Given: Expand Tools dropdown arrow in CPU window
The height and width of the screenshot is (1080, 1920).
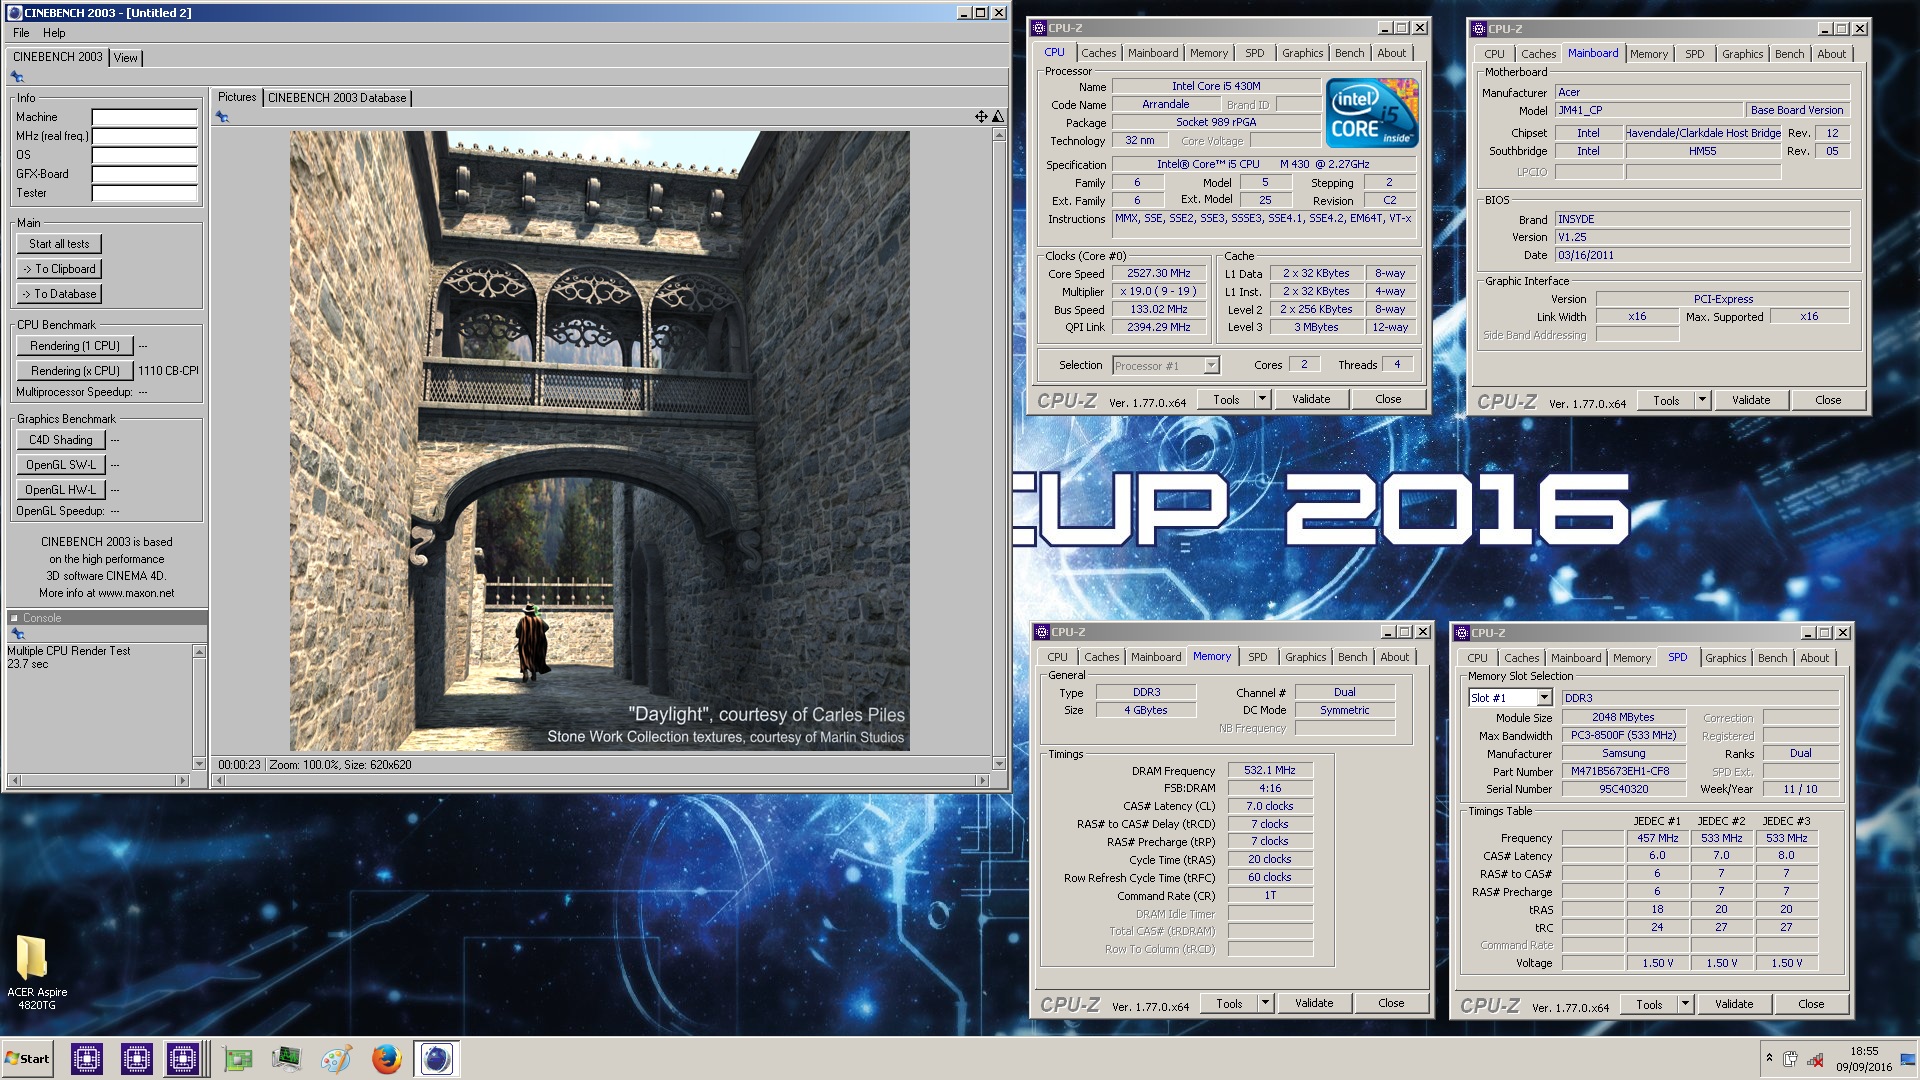Looking at the screenshot, I should pos(1262,399).
